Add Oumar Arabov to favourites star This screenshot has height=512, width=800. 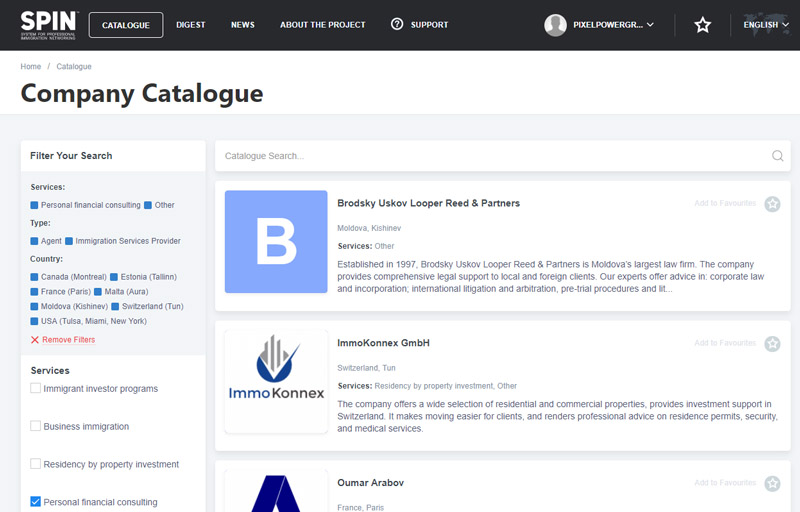tap(772, 483)
